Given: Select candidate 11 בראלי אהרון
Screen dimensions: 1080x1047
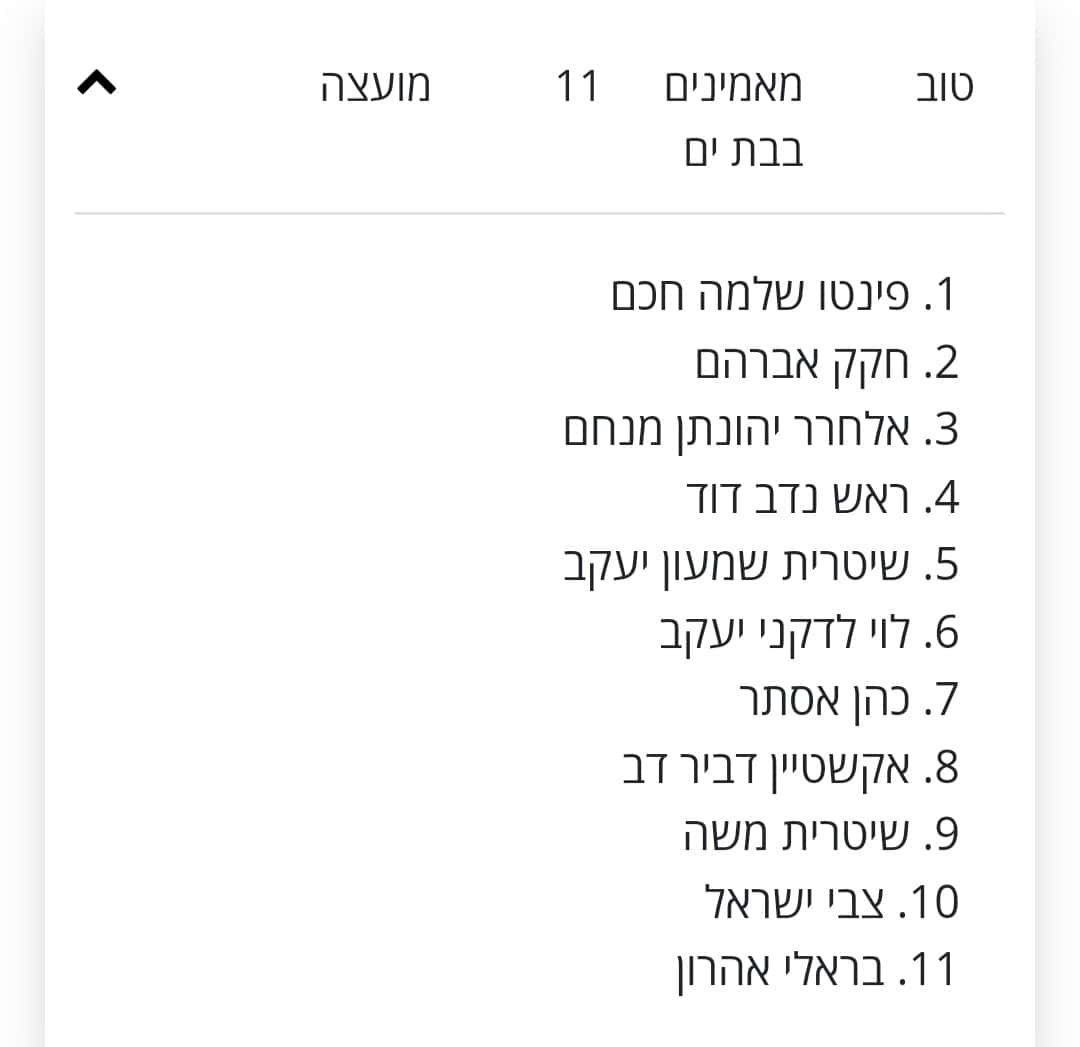Looking at the screenshot, I should point(817,971).
